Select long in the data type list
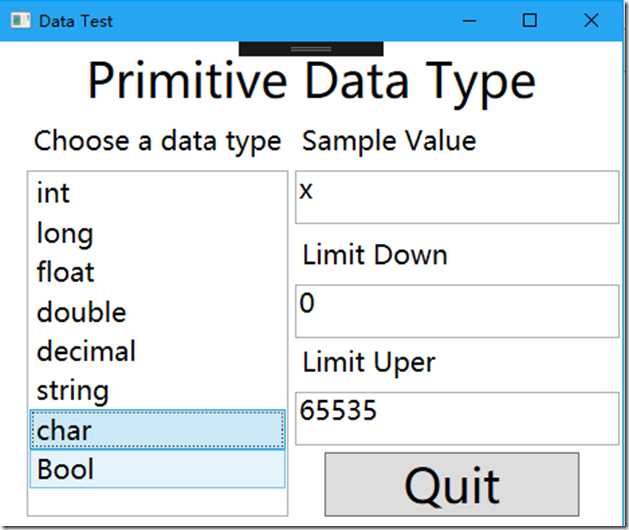629x530 pixels. (x=157, y=232)
